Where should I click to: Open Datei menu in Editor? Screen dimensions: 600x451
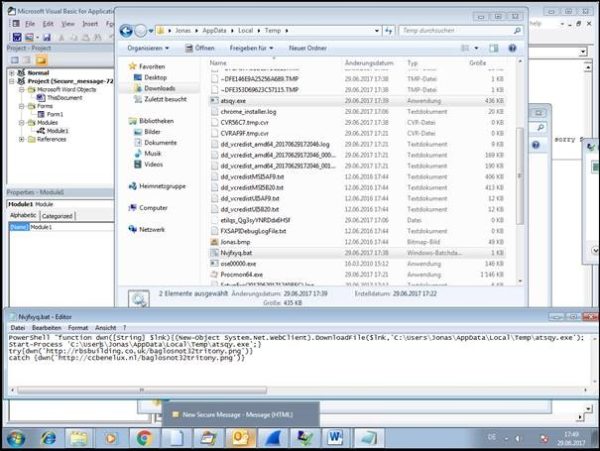pos(18,328)
